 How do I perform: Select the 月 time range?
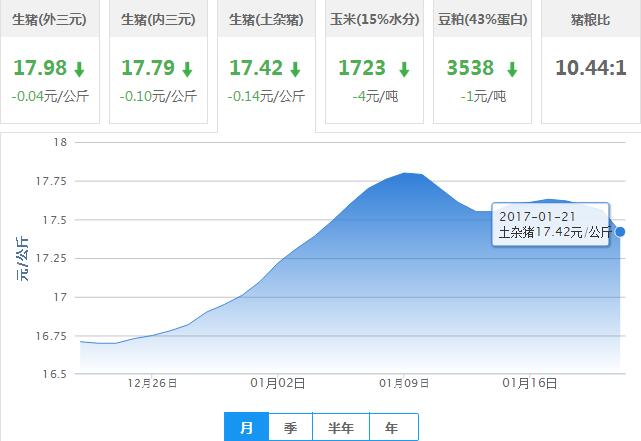click(x=246, y=427)
